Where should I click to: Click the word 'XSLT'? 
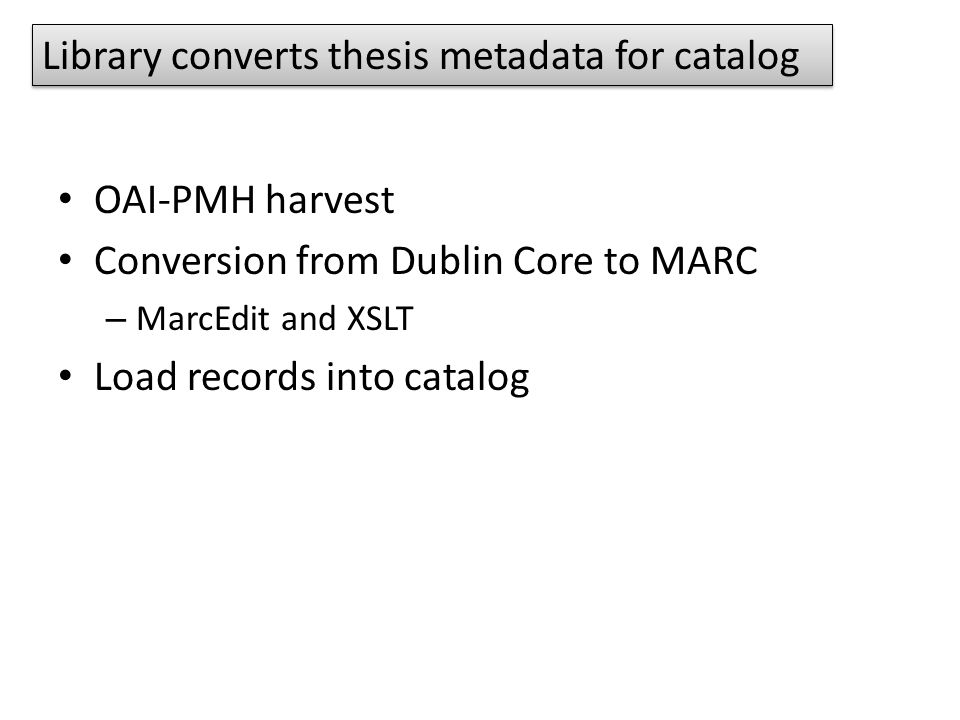coord(380,319)
